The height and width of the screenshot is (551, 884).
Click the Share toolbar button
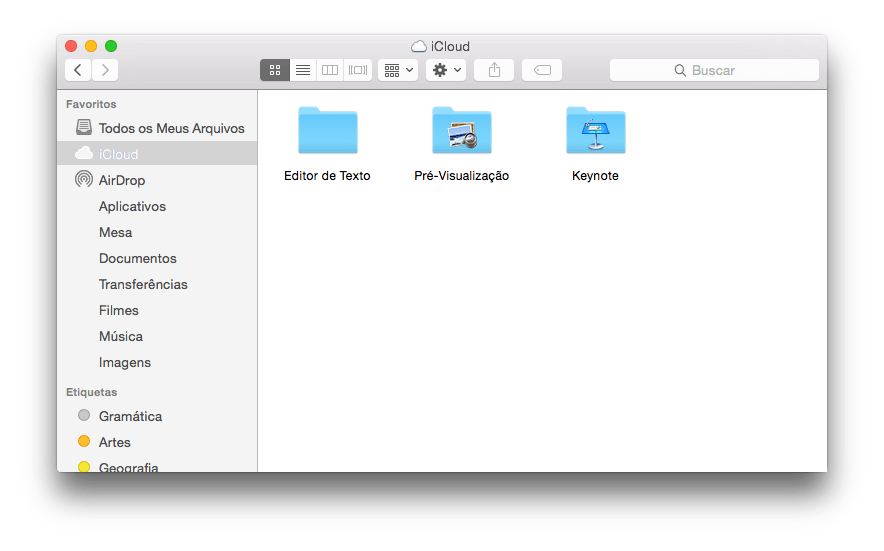[x=494, y=70]
